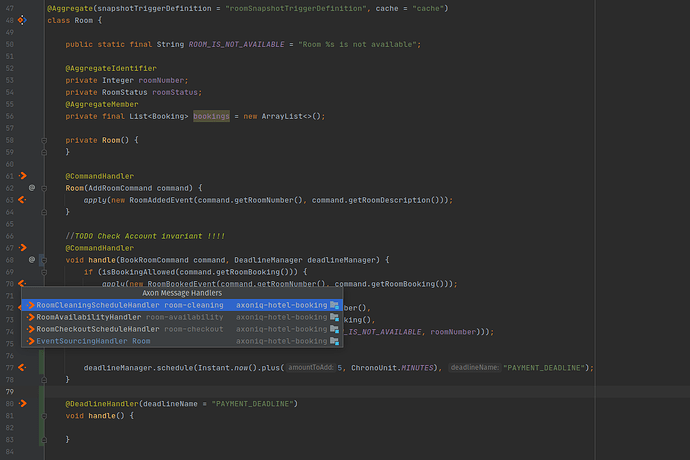Click the @ annotation gutter marker on line 62
The width and height of the screenshot is (690, 460).
(32, 188)
